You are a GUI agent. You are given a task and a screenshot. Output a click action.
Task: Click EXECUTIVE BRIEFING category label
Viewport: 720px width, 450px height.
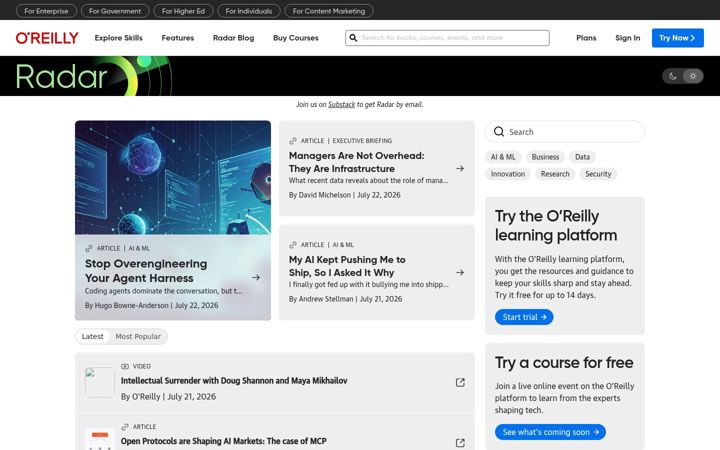coord(362,141)
